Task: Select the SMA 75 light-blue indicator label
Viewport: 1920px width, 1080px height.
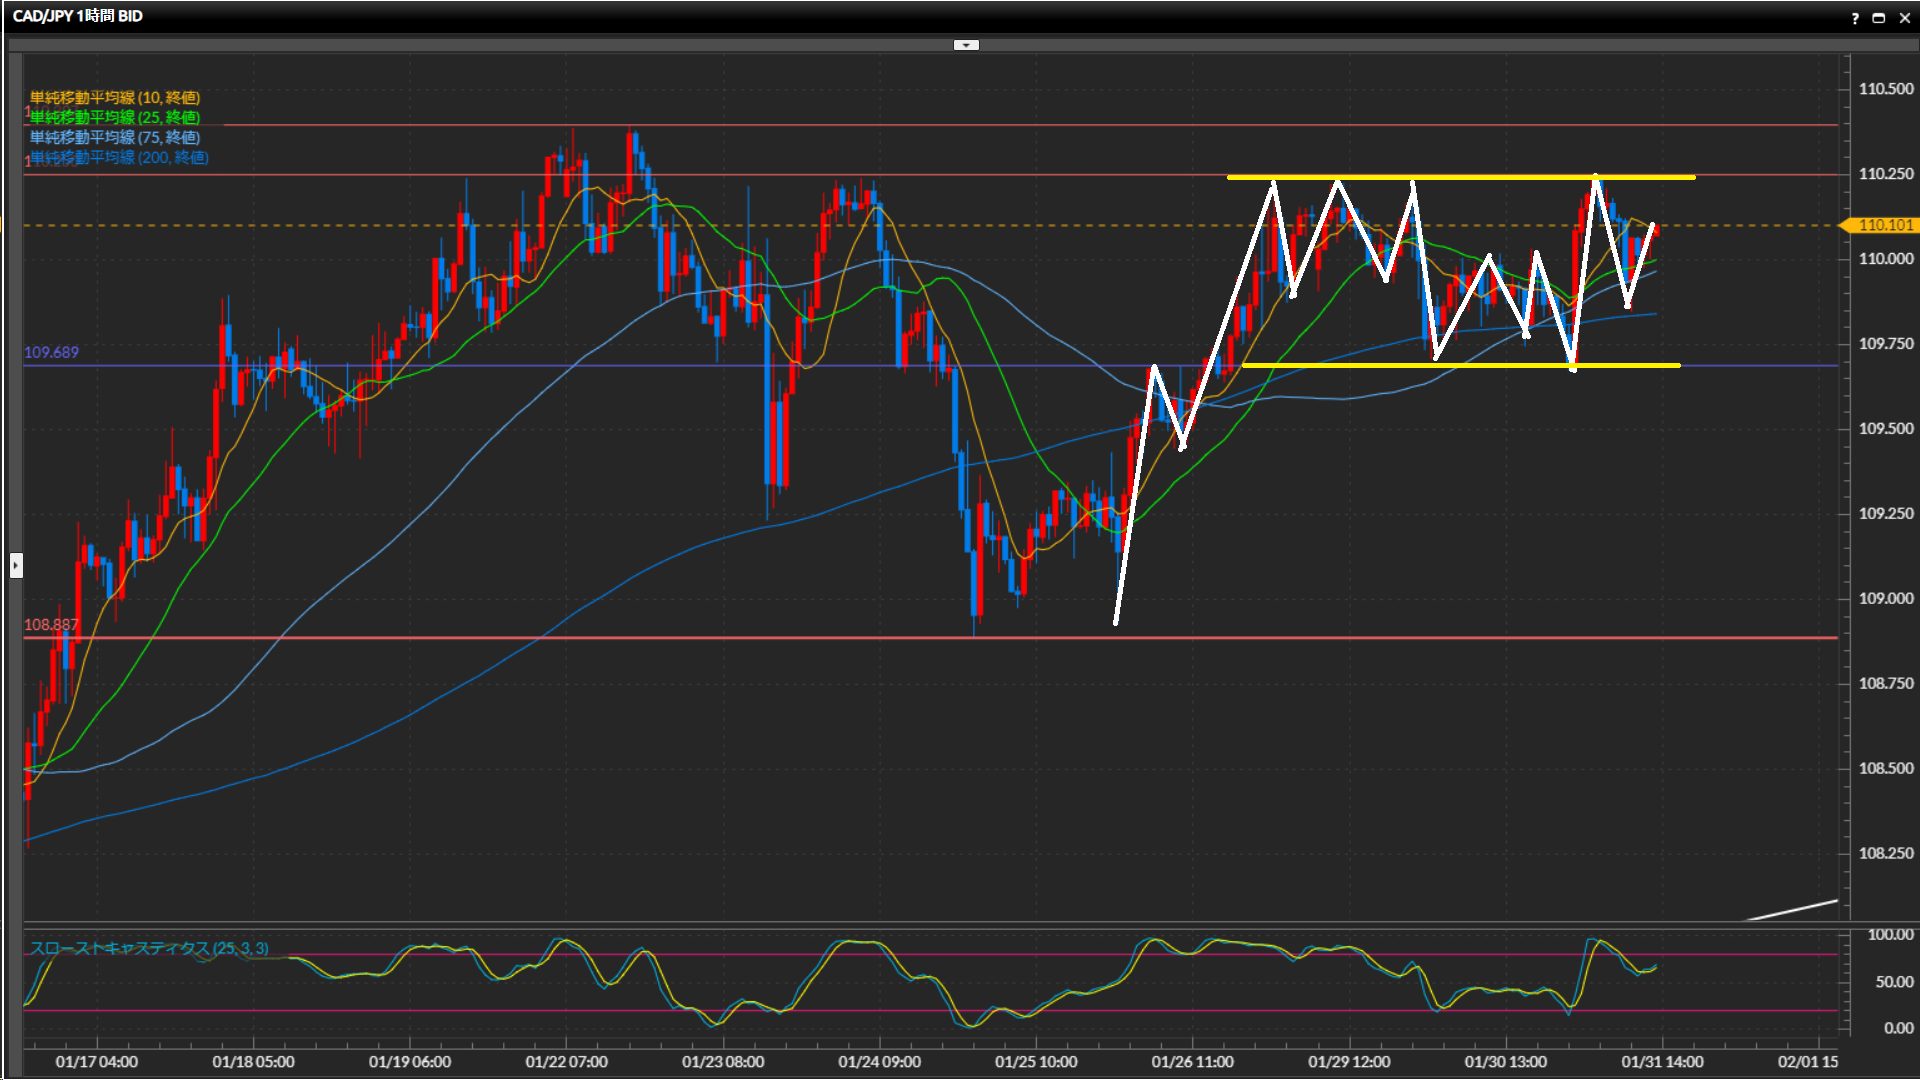Action: [x=115, y=137]
